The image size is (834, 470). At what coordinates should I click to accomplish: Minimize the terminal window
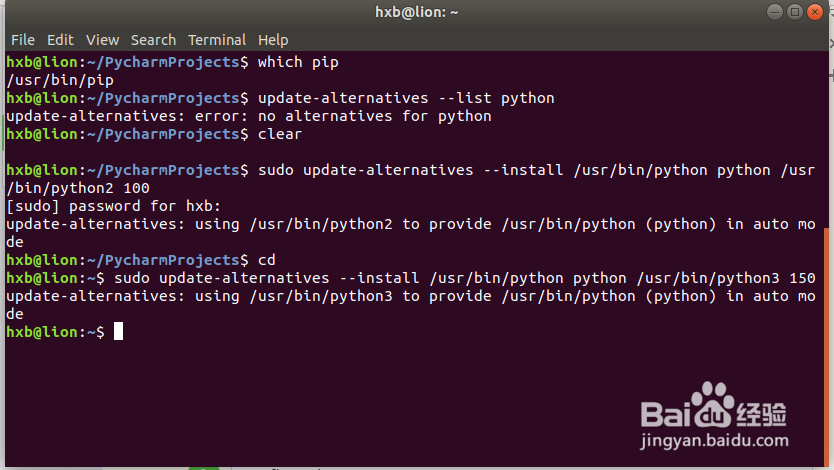(775, 12)
